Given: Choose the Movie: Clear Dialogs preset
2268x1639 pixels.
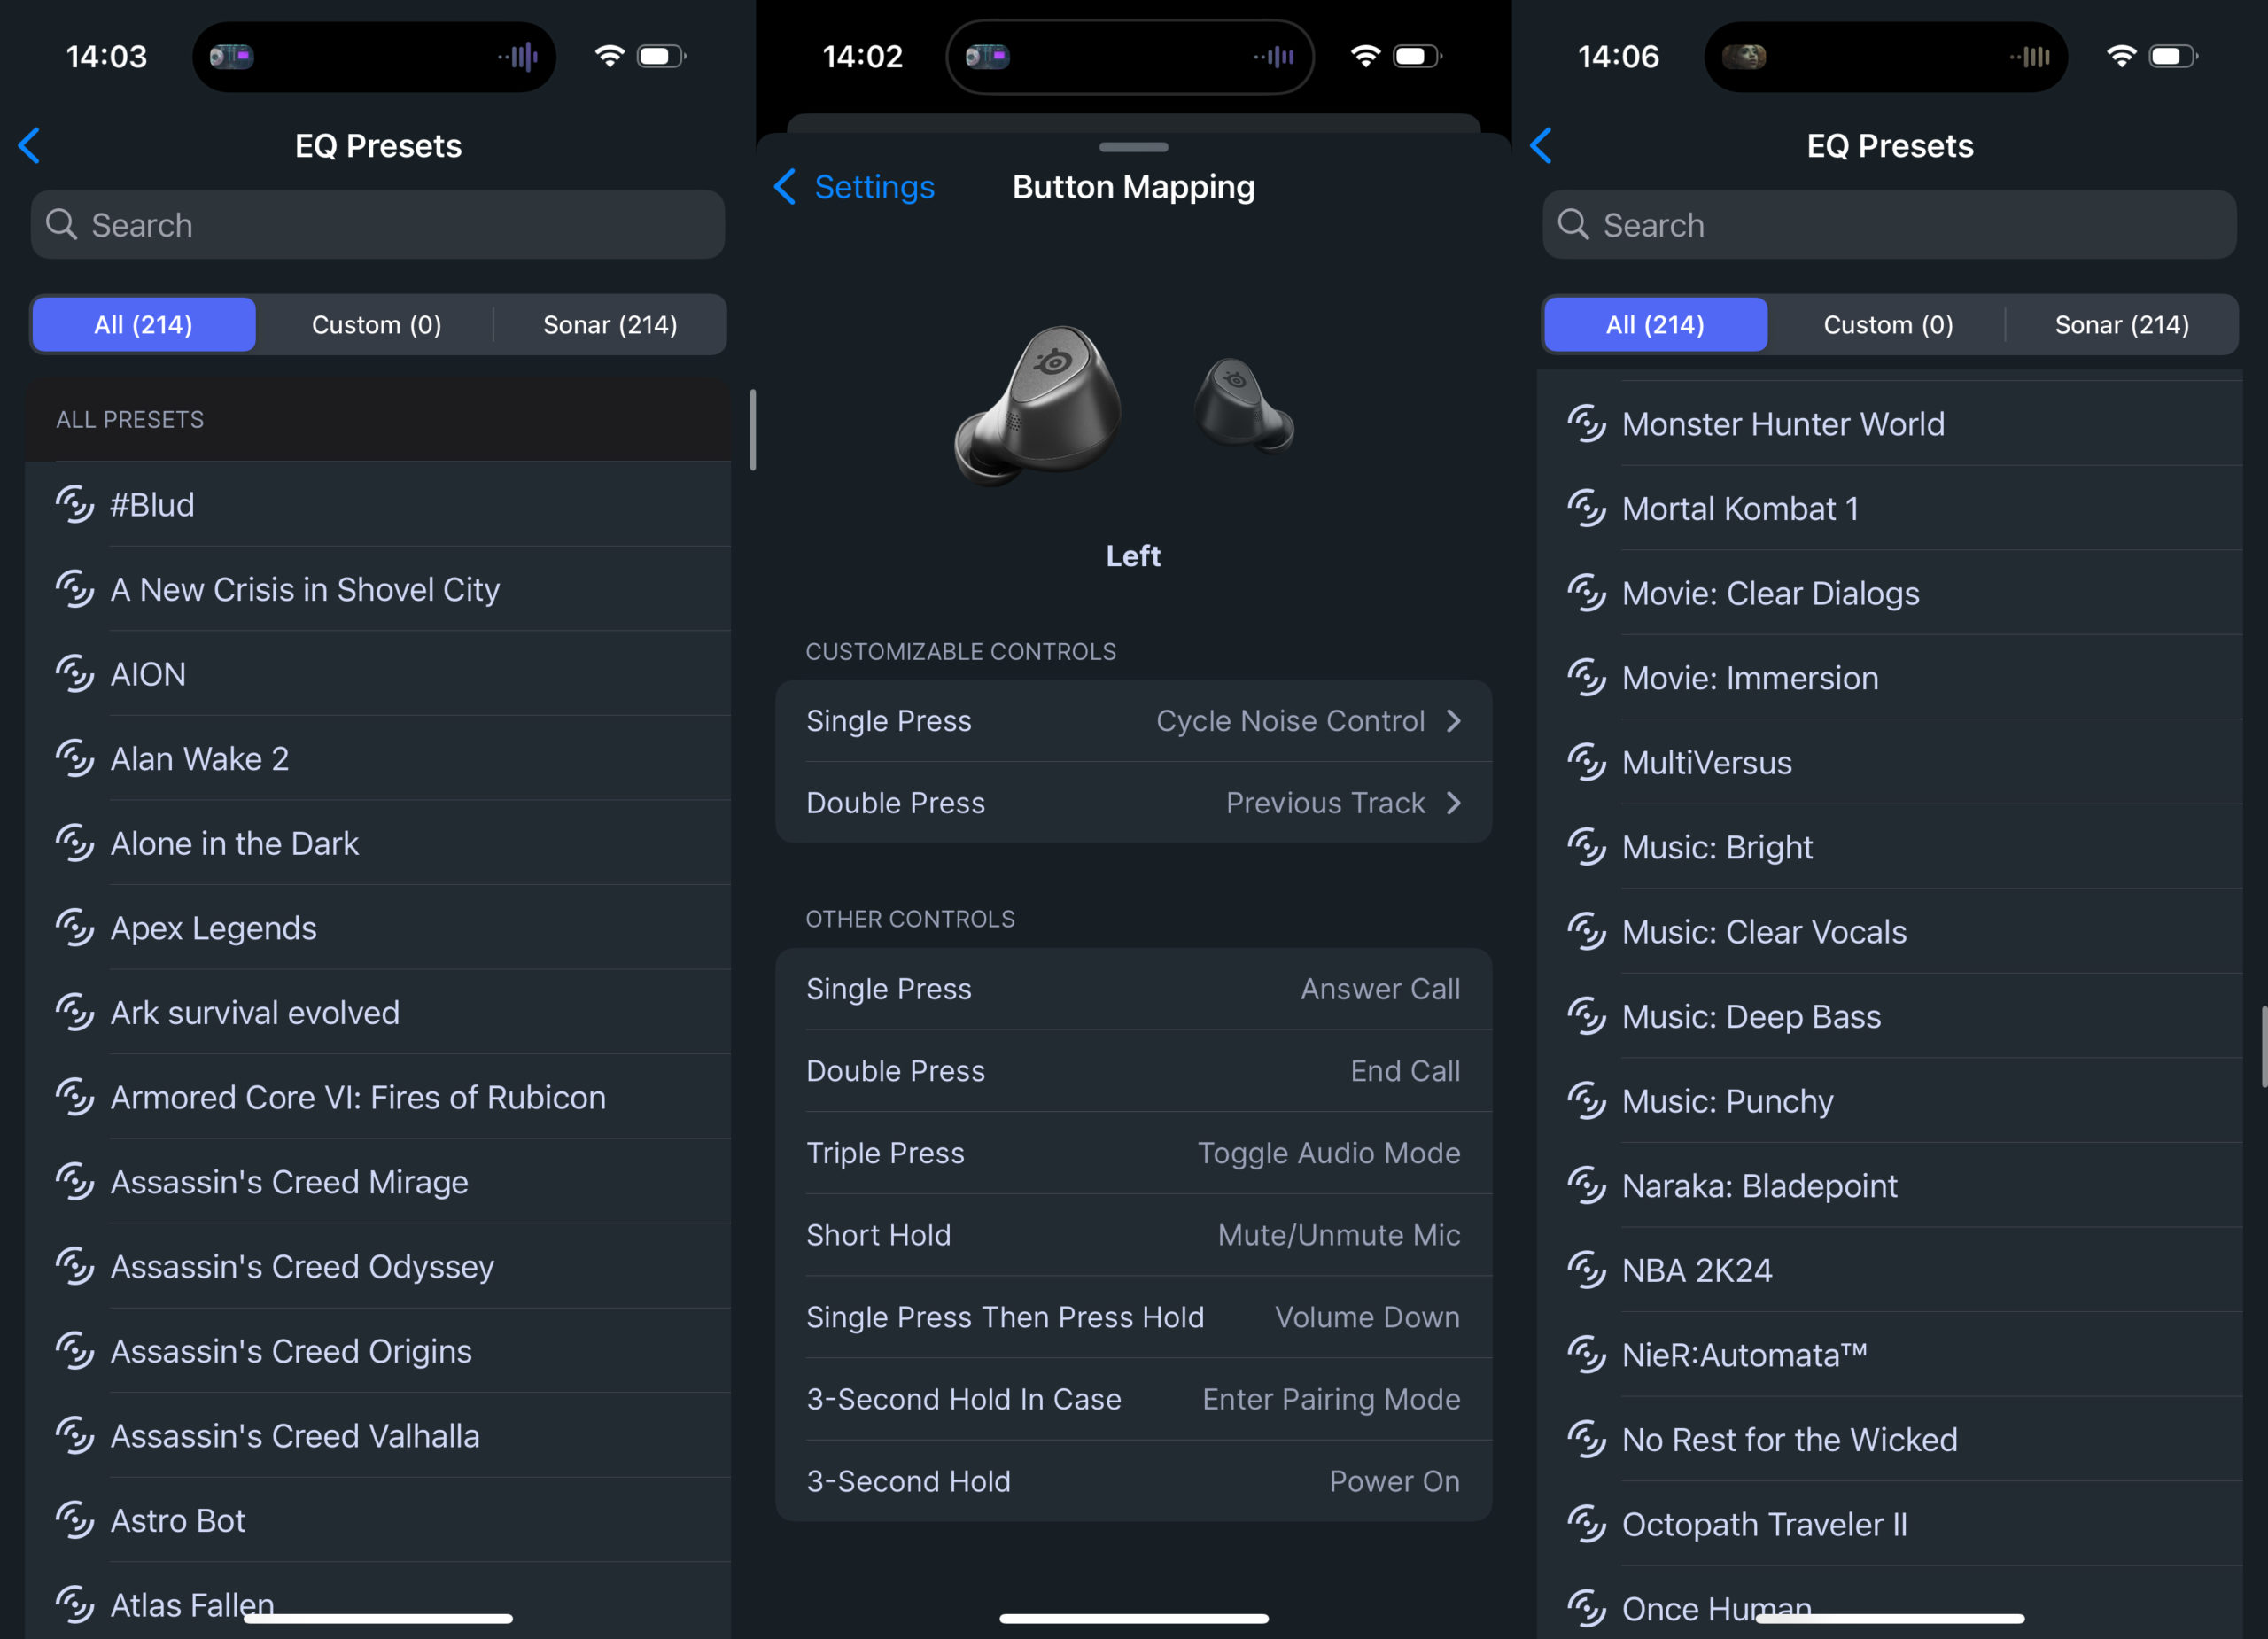Looking at the screenshot, I should [1890, 594].
